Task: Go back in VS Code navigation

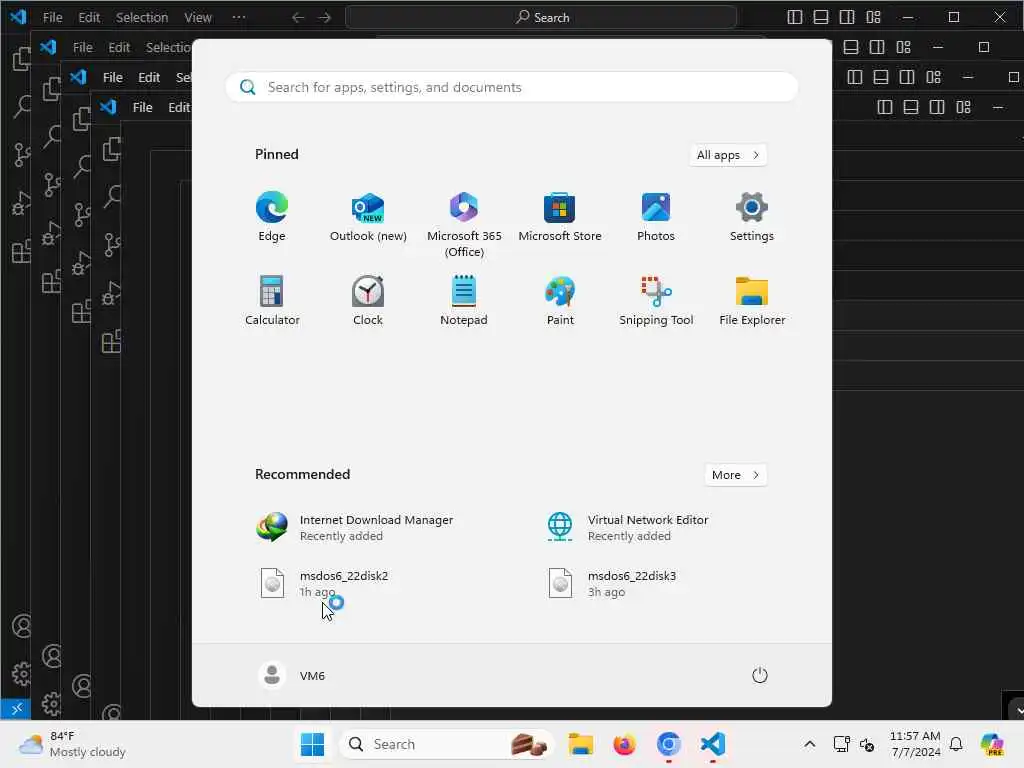Action: 298,18
